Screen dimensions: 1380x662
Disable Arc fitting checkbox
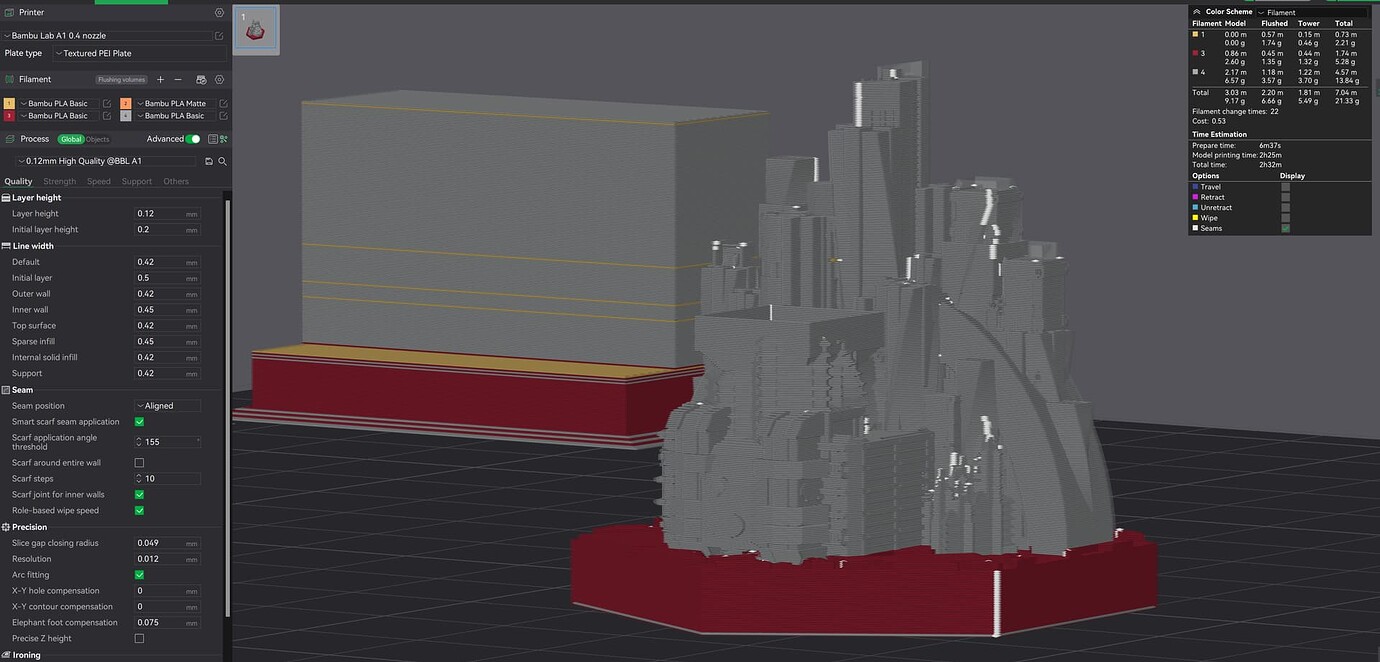click(139, 575)
